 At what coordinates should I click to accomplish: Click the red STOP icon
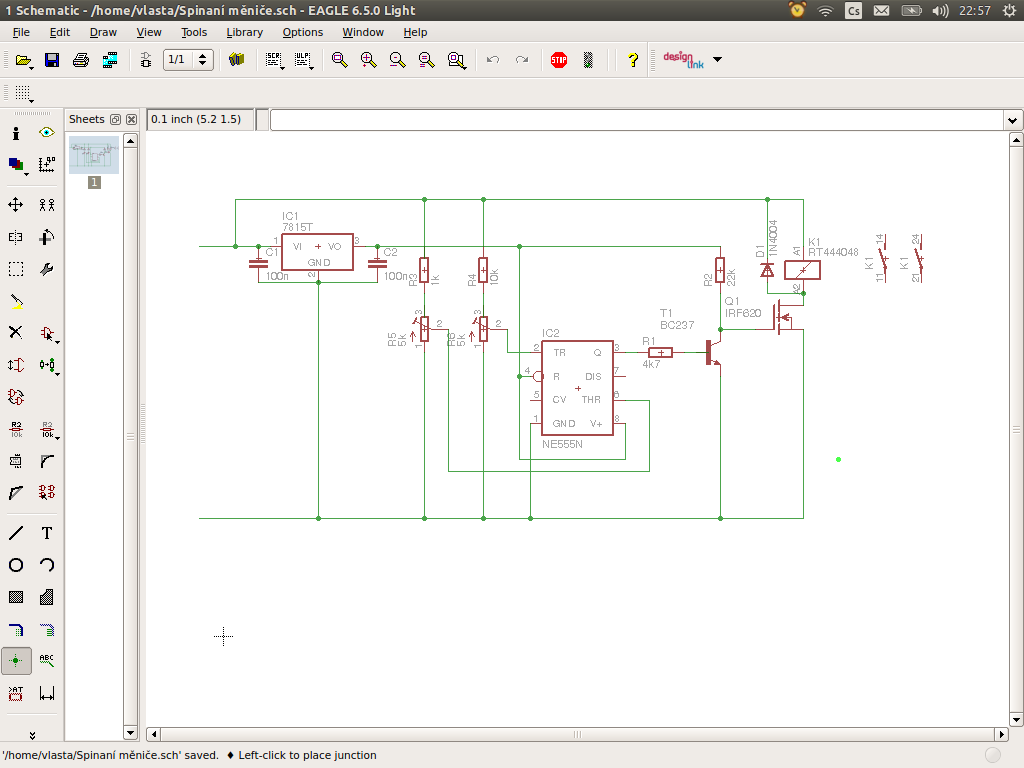coord(559,60)
